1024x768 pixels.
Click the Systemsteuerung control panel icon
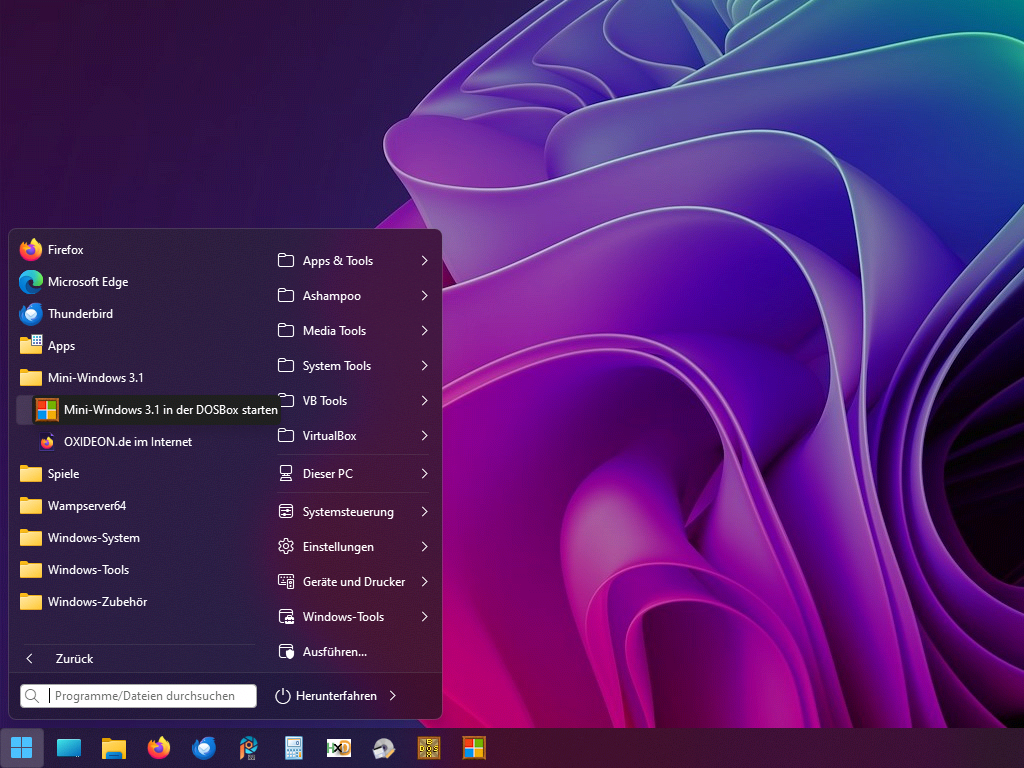[286, 511]
